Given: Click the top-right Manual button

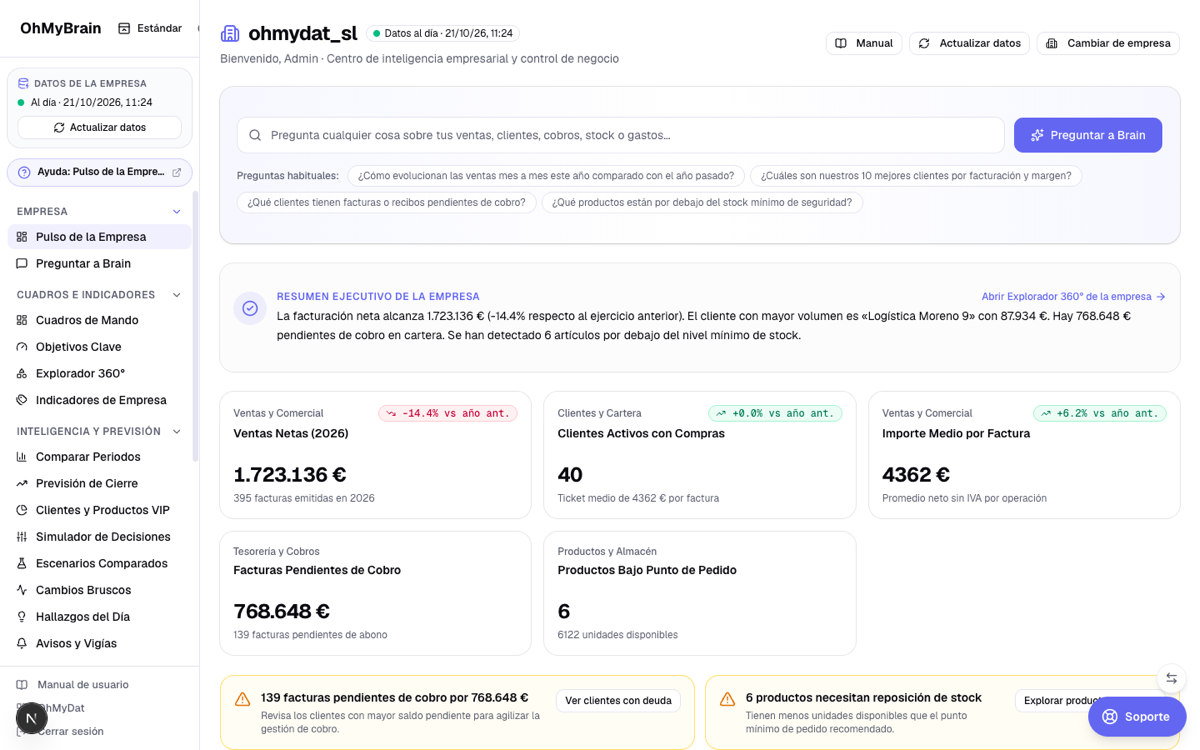Looking at the screenshot, I should (864, 43).
